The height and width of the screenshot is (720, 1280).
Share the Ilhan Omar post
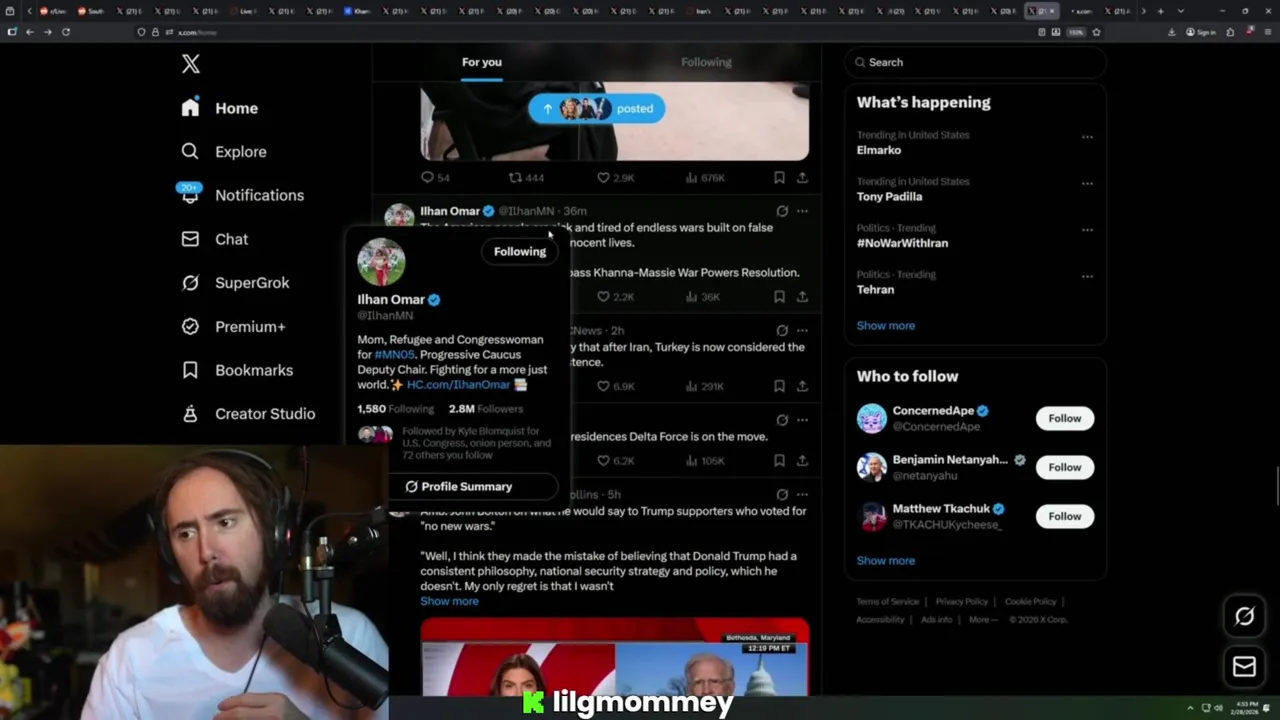[x=802, y=297]
